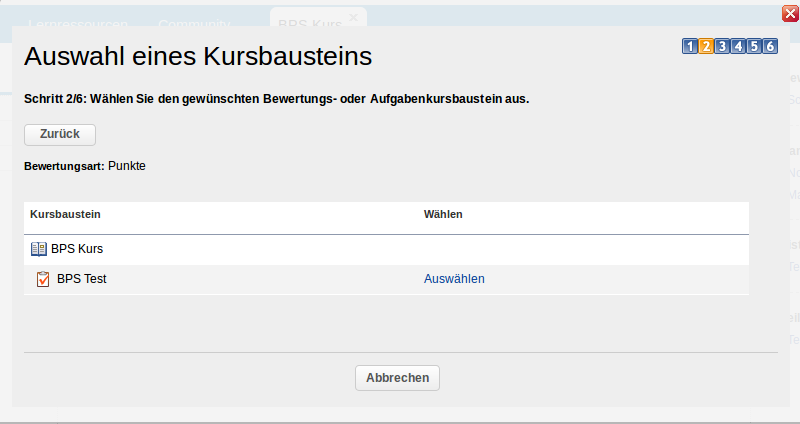Click wizard step 4 indicator
The height and width of the screenshot is (424, 800).
coord(738,46)
